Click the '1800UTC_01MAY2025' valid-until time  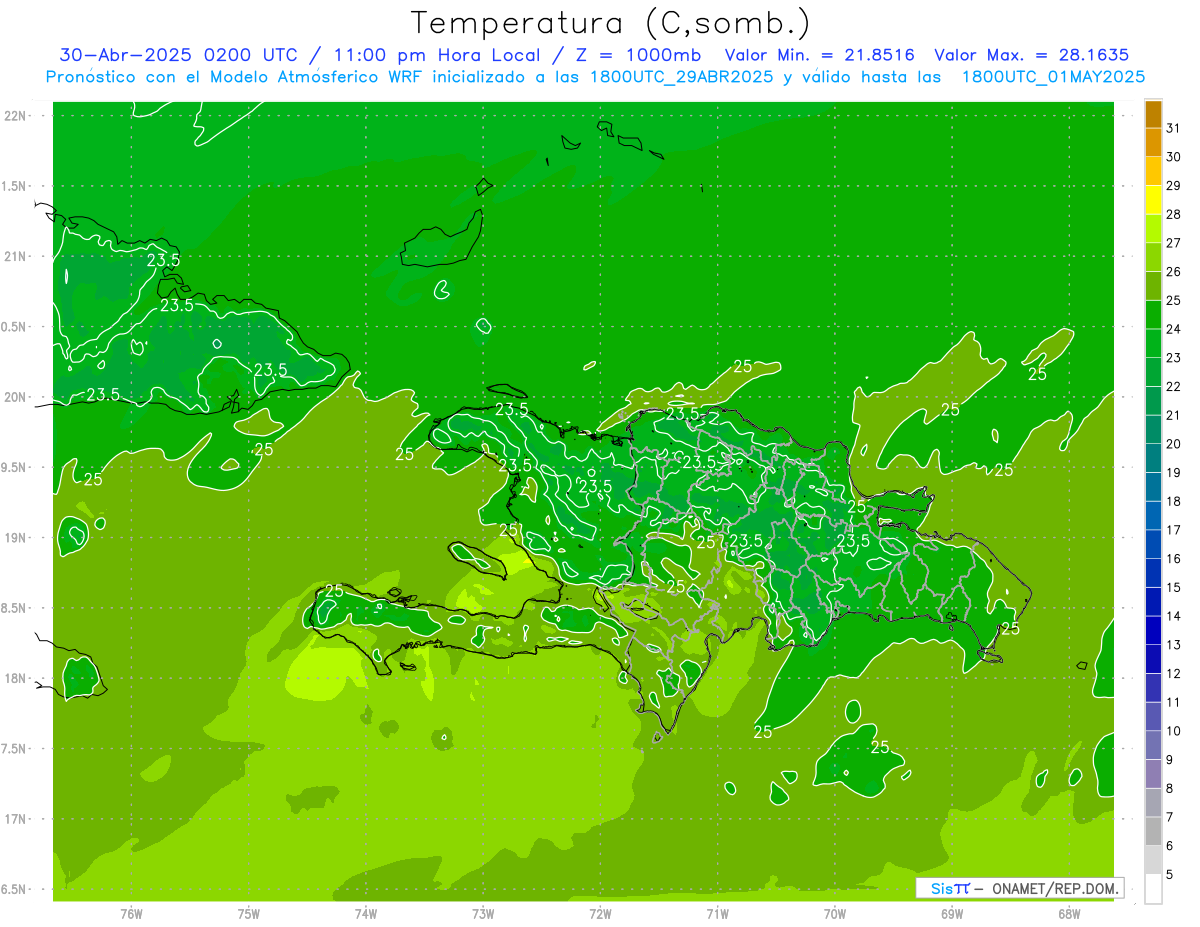pyautogui.click(x=1053, y=77)
